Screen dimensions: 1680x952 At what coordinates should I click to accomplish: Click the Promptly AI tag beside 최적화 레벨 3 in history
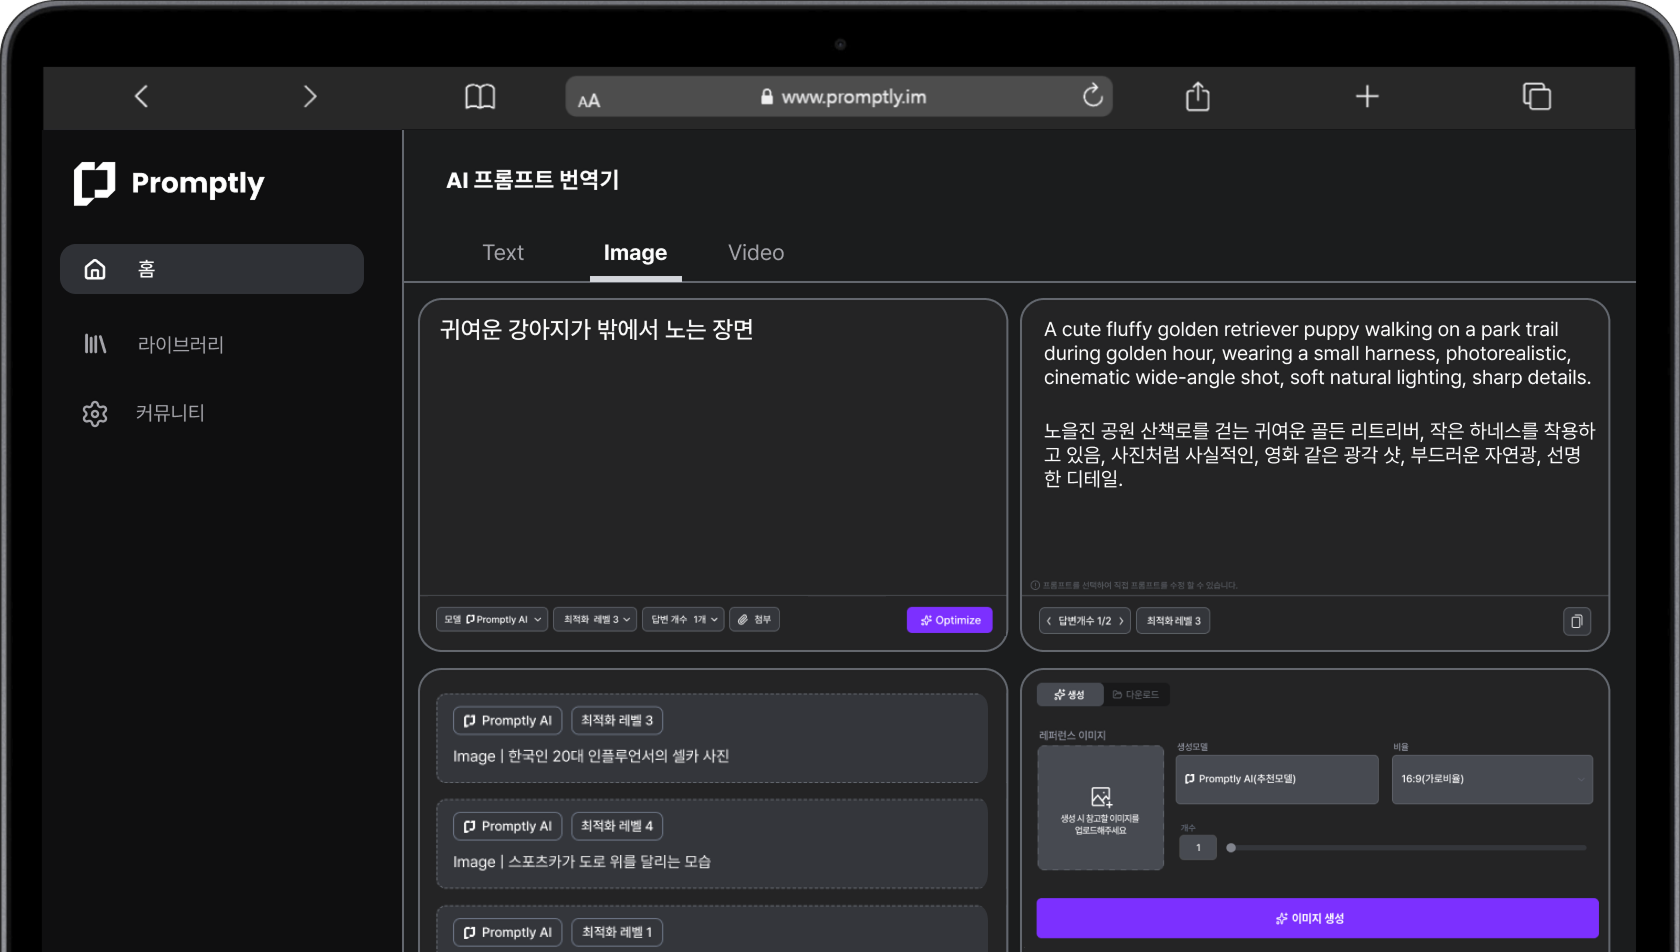508,721
